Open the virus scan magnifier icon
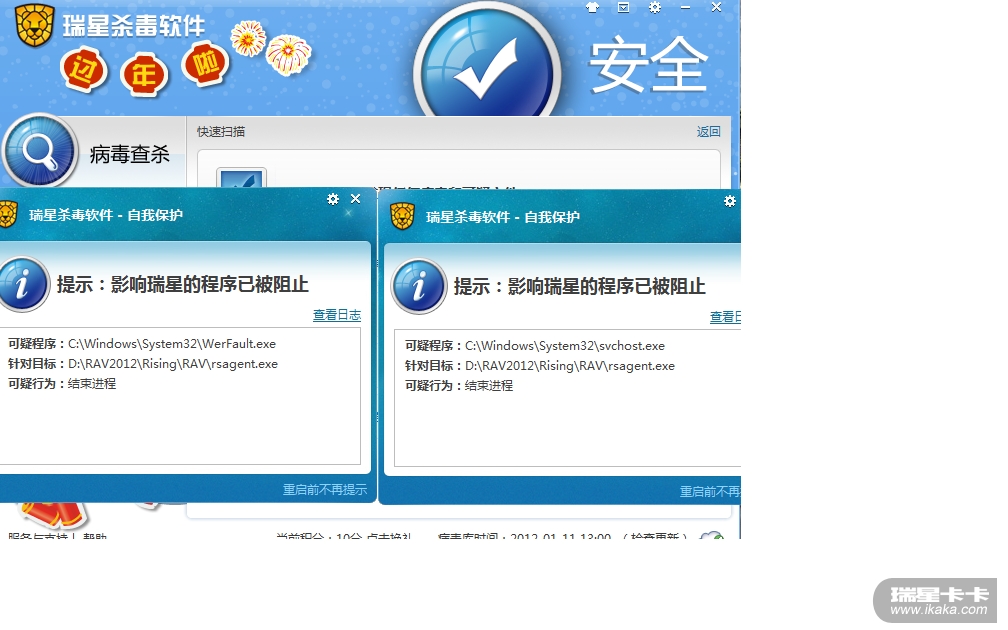This screenshot has width=1008, height=630. click(x=40, y=151)
